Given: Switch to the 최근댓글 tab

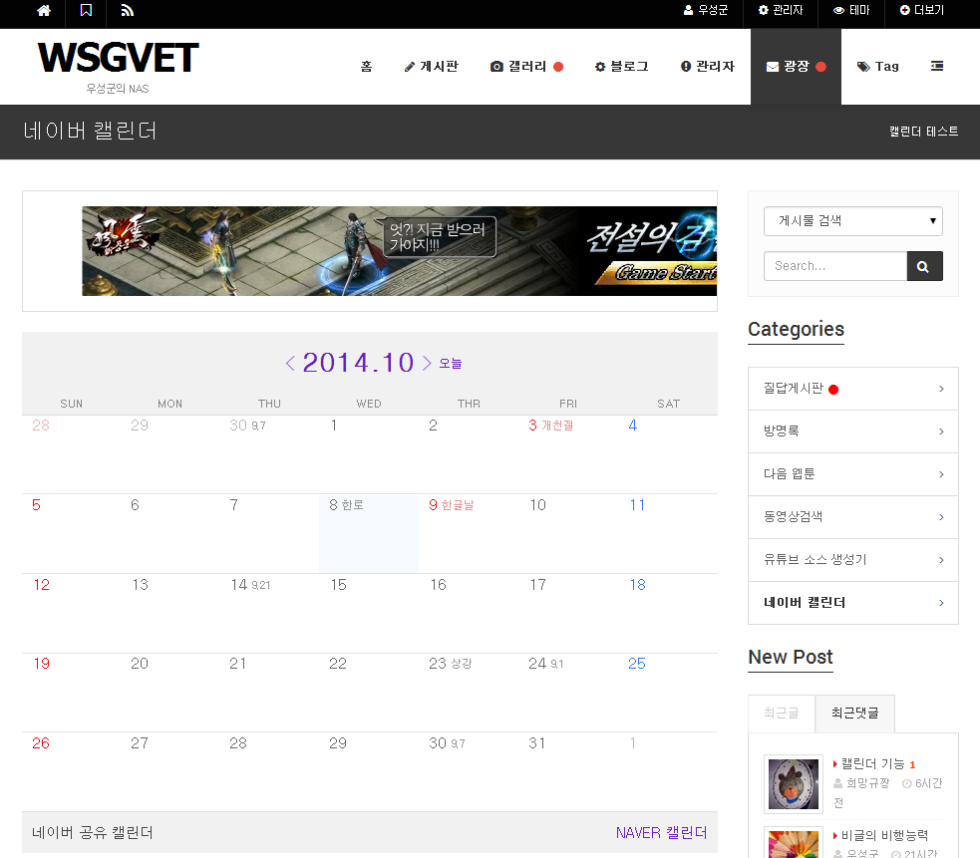Looking at the screenshot, I should click(854, 713).
